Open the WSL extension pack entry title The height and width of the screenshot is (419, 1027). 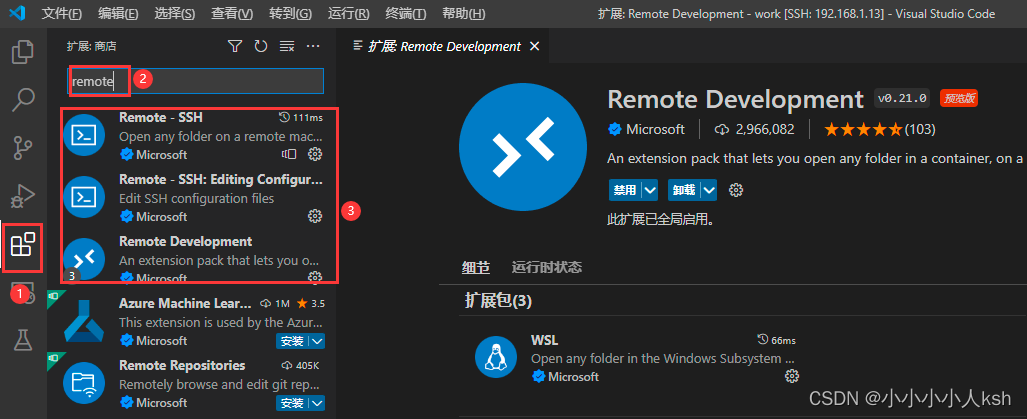pos(544,340)
